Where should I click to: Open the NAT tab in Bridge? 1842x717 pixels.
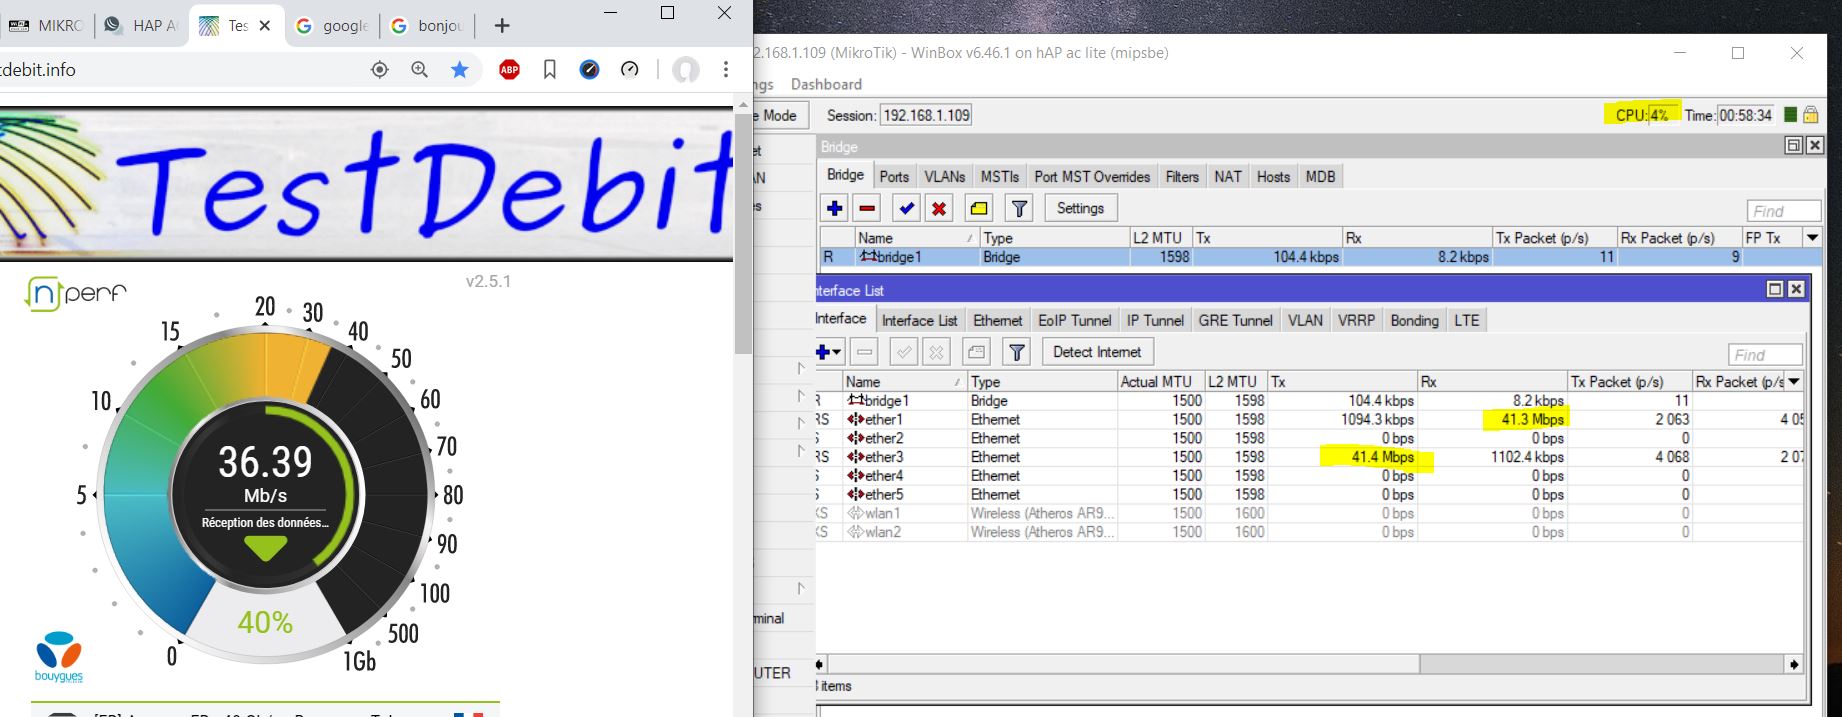point(1228,177)
